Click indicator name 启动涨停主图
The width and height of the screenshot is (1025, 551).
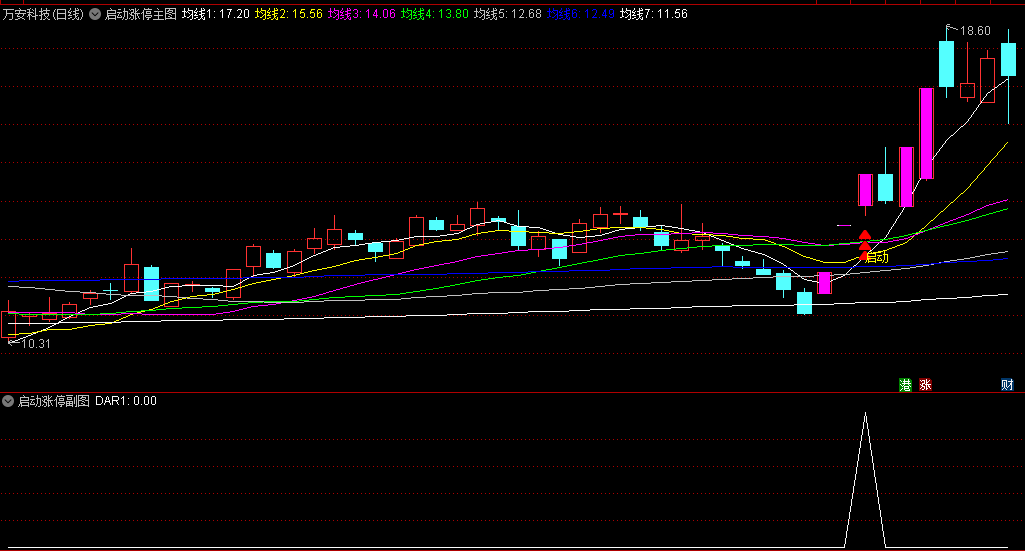click(141, 14)
